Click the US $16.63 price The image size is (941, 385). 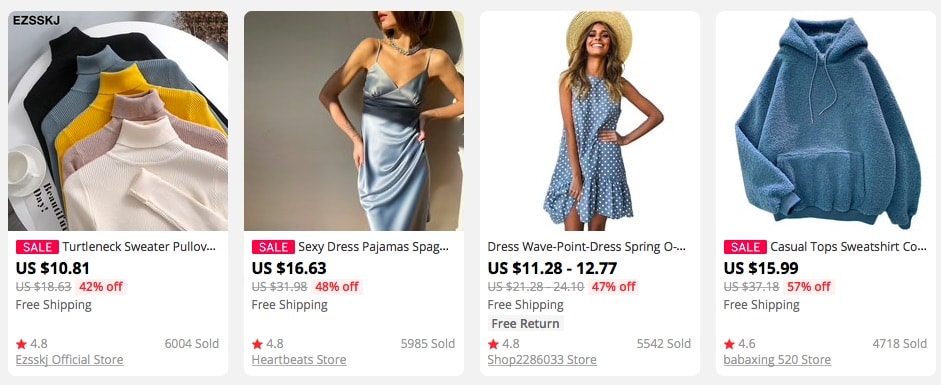289,268
